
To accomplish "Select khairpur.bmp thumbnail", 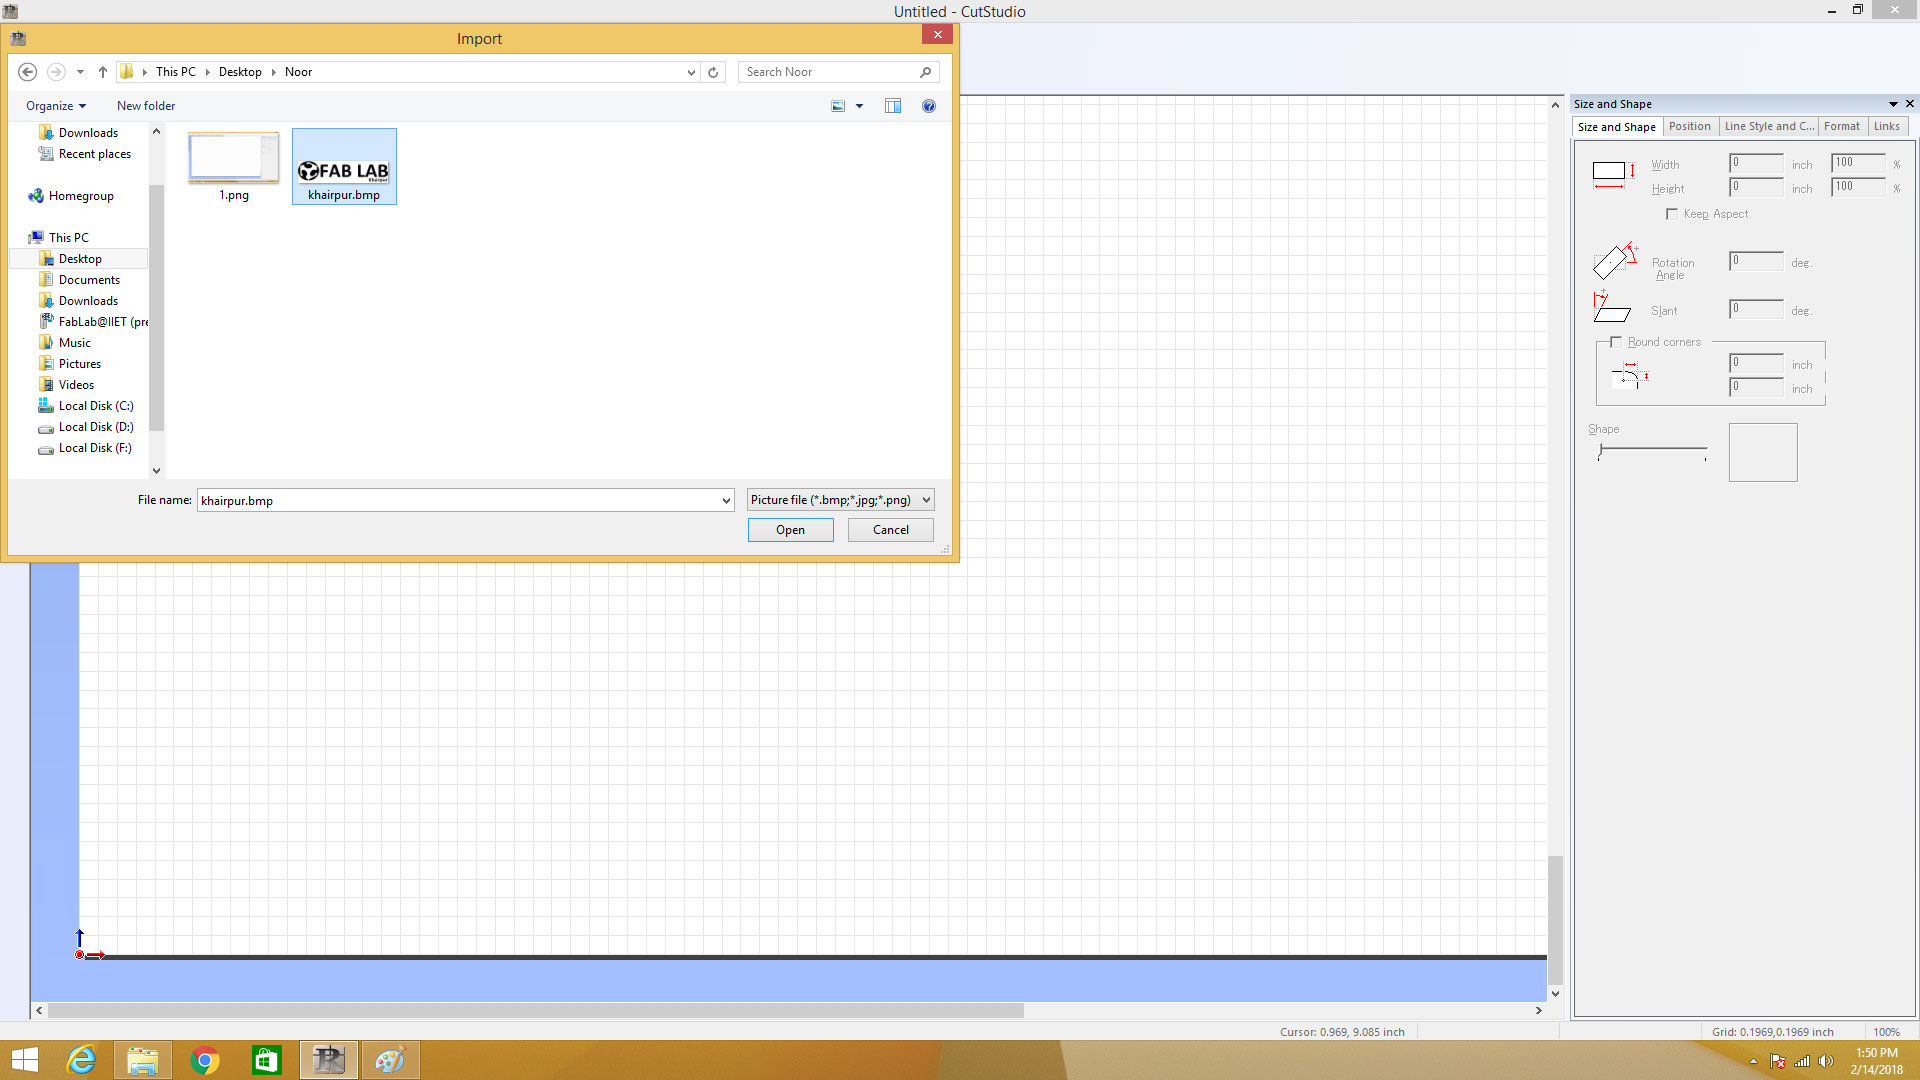I will point(344,167).
